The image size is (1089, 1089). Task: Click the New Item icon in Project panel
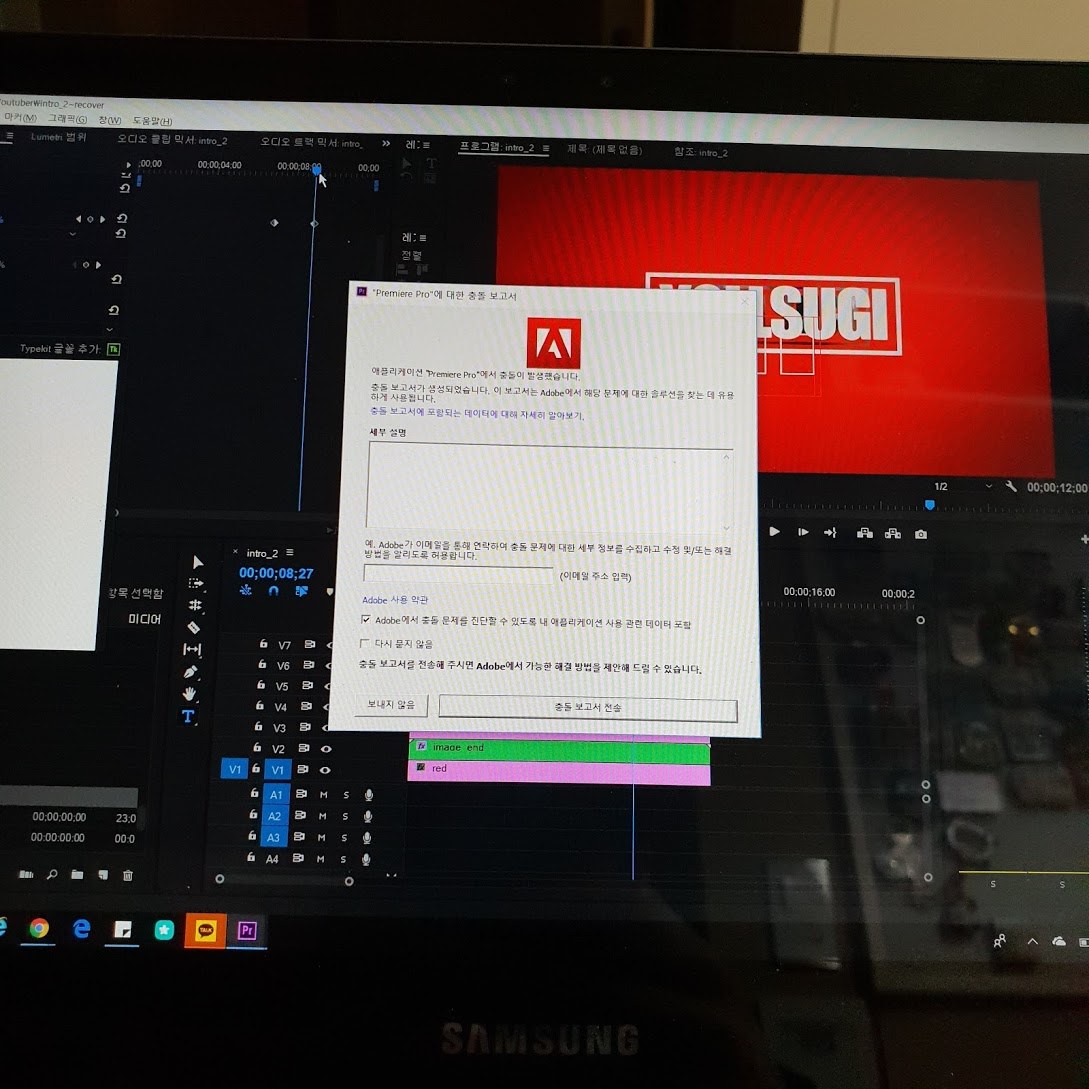103,875
